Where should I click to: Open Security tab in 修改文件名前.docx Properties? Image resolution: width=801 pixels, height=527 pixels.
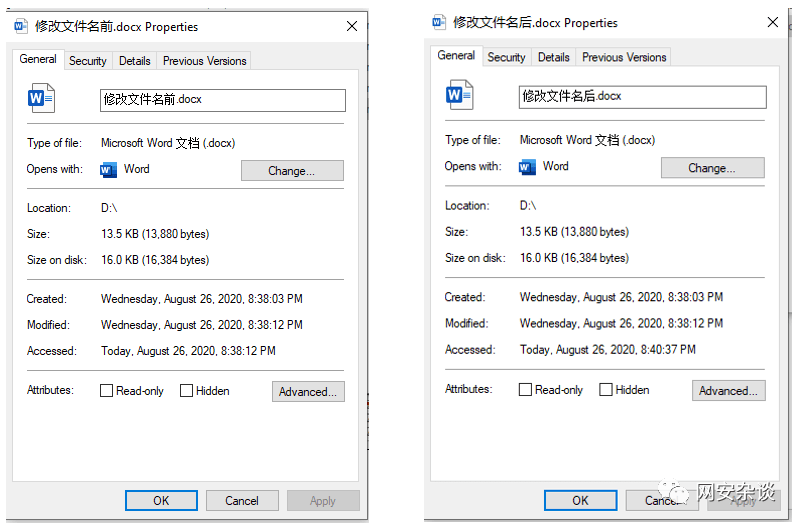88,61
